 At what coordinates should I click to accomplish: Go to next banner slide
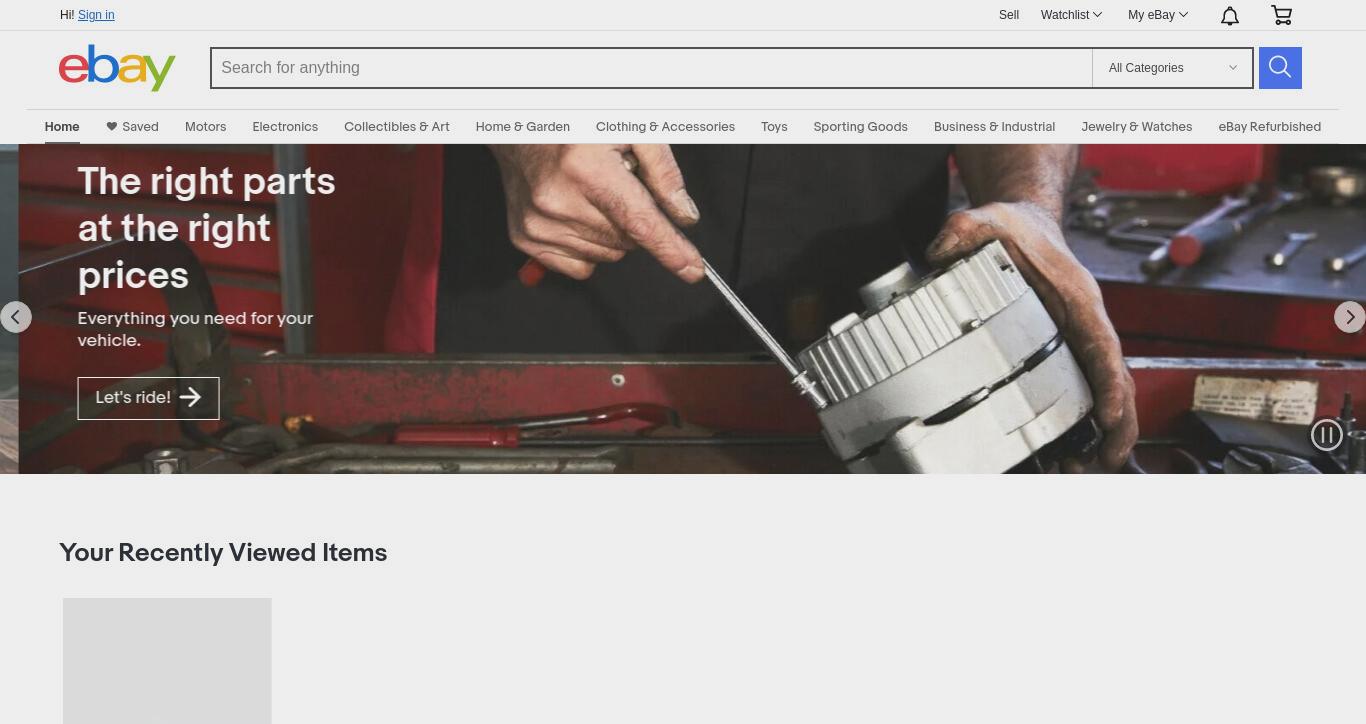point(1350,317)
